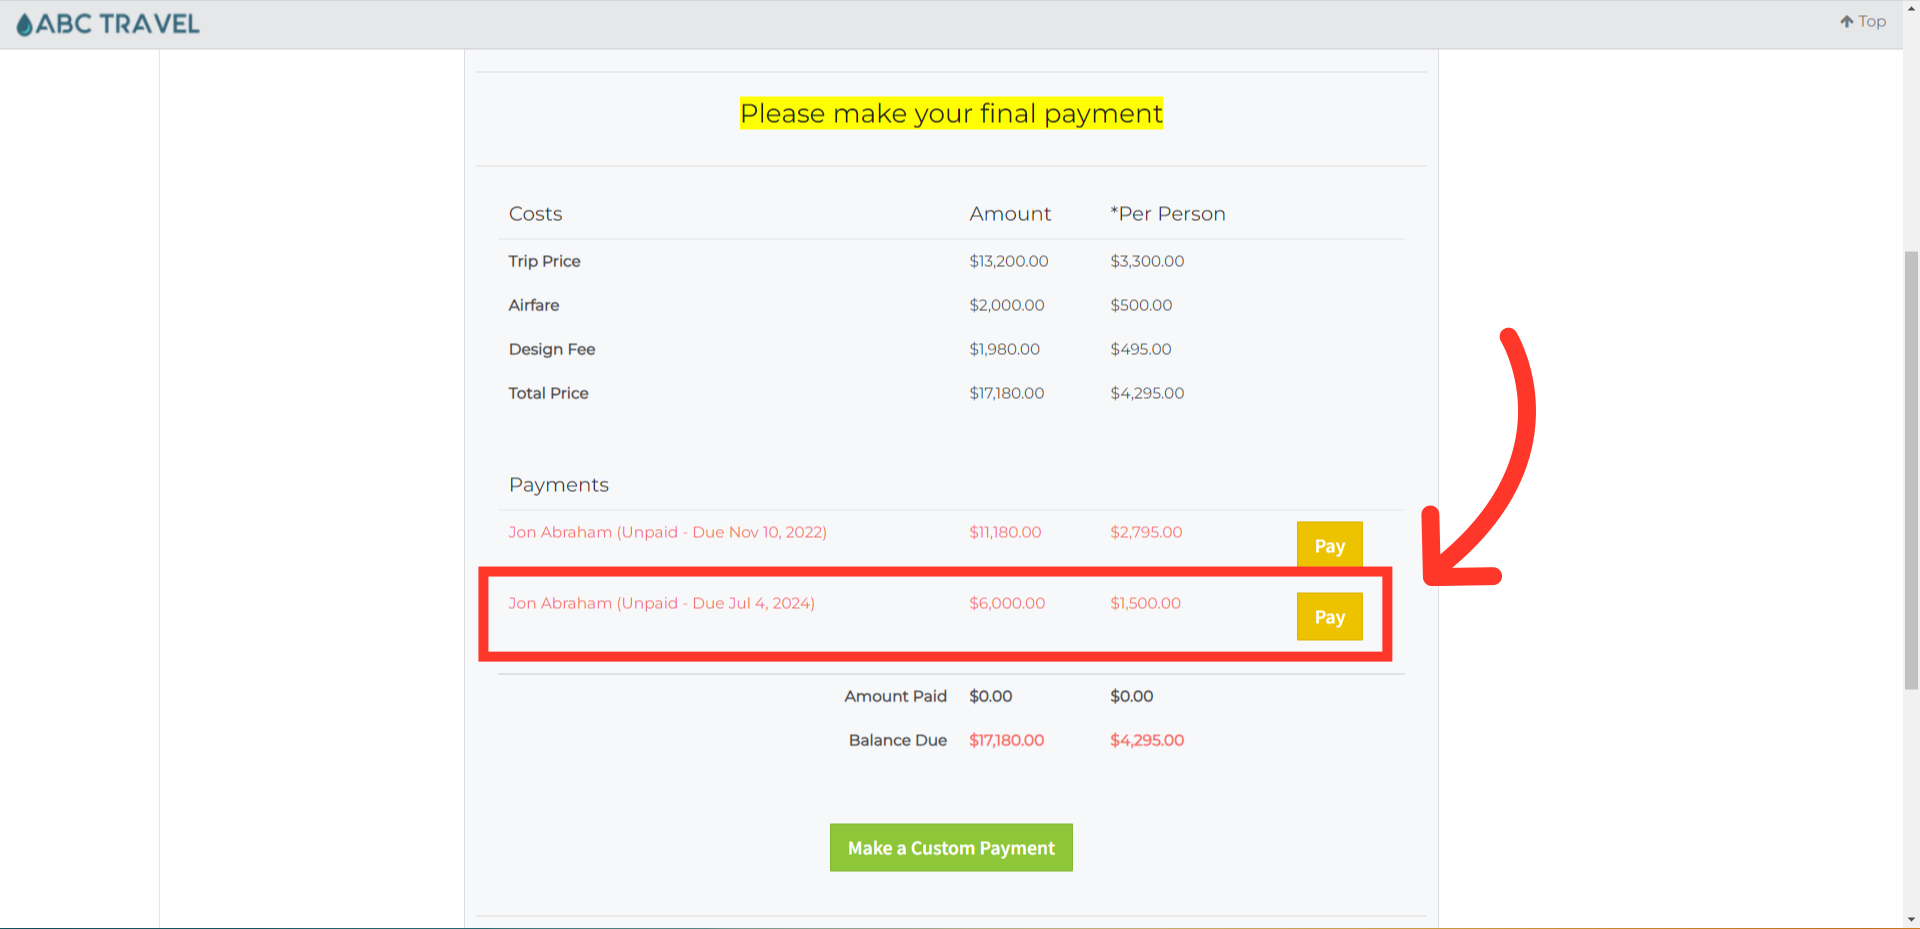The height and width of the screenshot is (929, 1920).
Task: Pay the highlighted $6,000.00 installment
Action: (x=1329, y=616)
